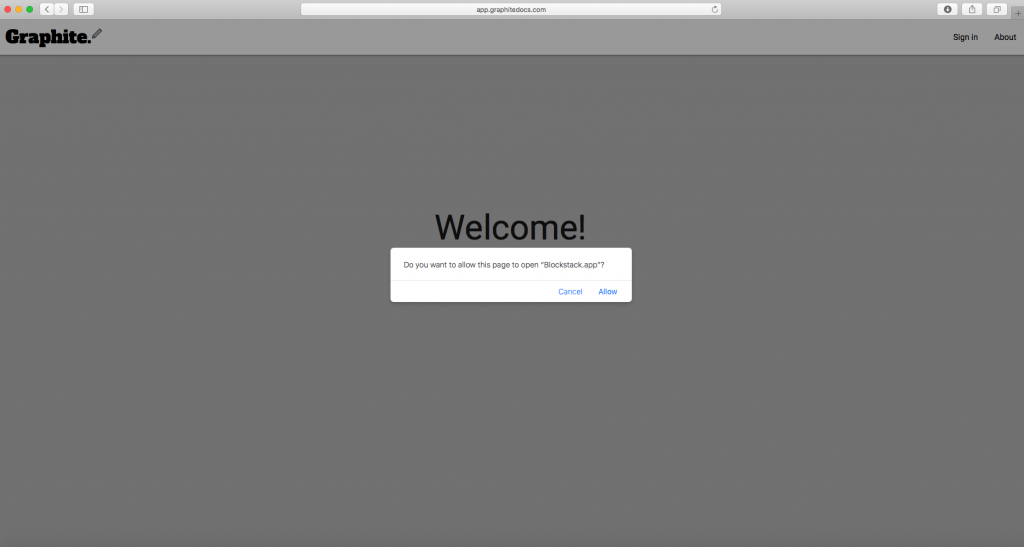Click Allow in the Blockstack.app dialog
1024x547 pixels.
click(x=607, y=292)
